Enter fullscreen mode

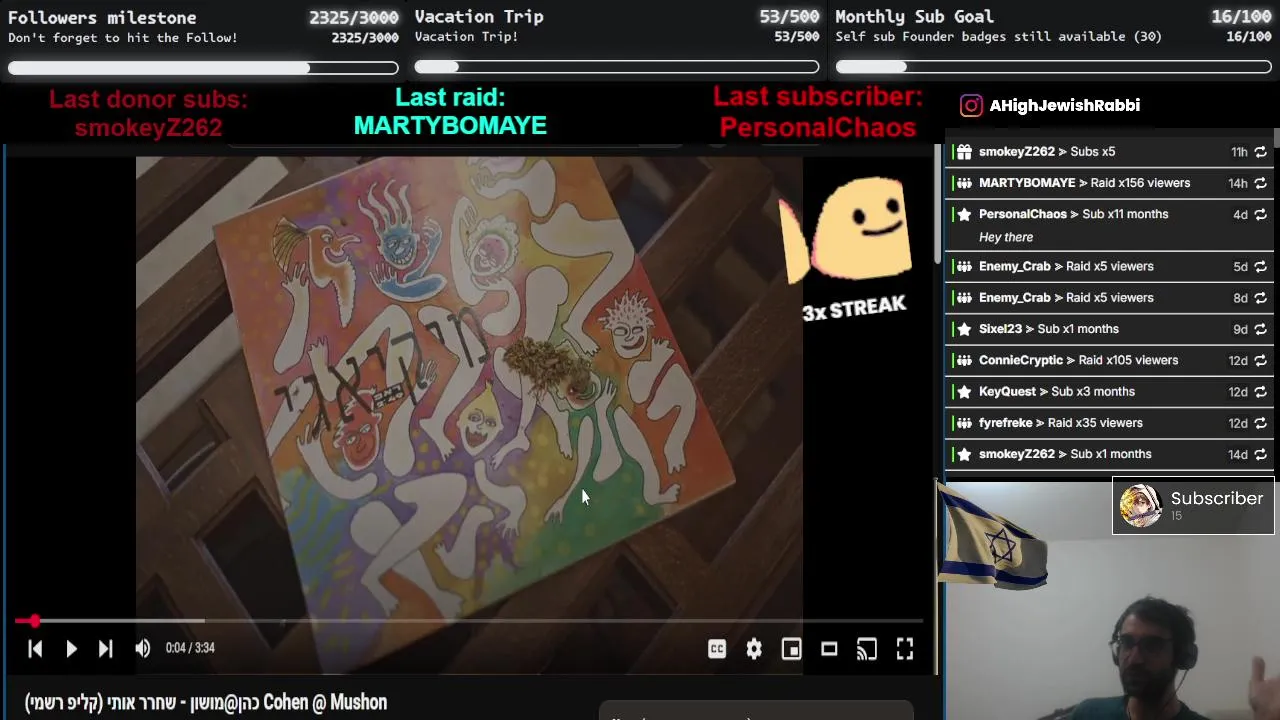[904, 649]
